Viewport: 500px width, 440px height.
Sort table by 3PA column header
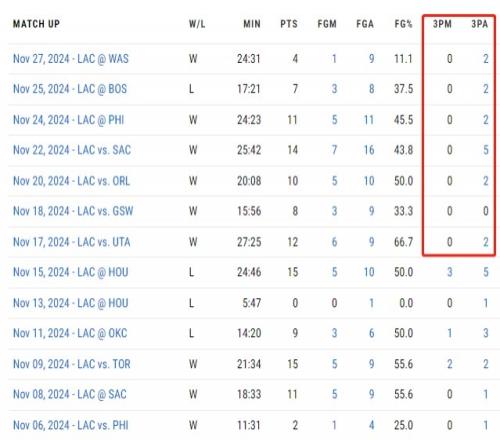[480, 24]
